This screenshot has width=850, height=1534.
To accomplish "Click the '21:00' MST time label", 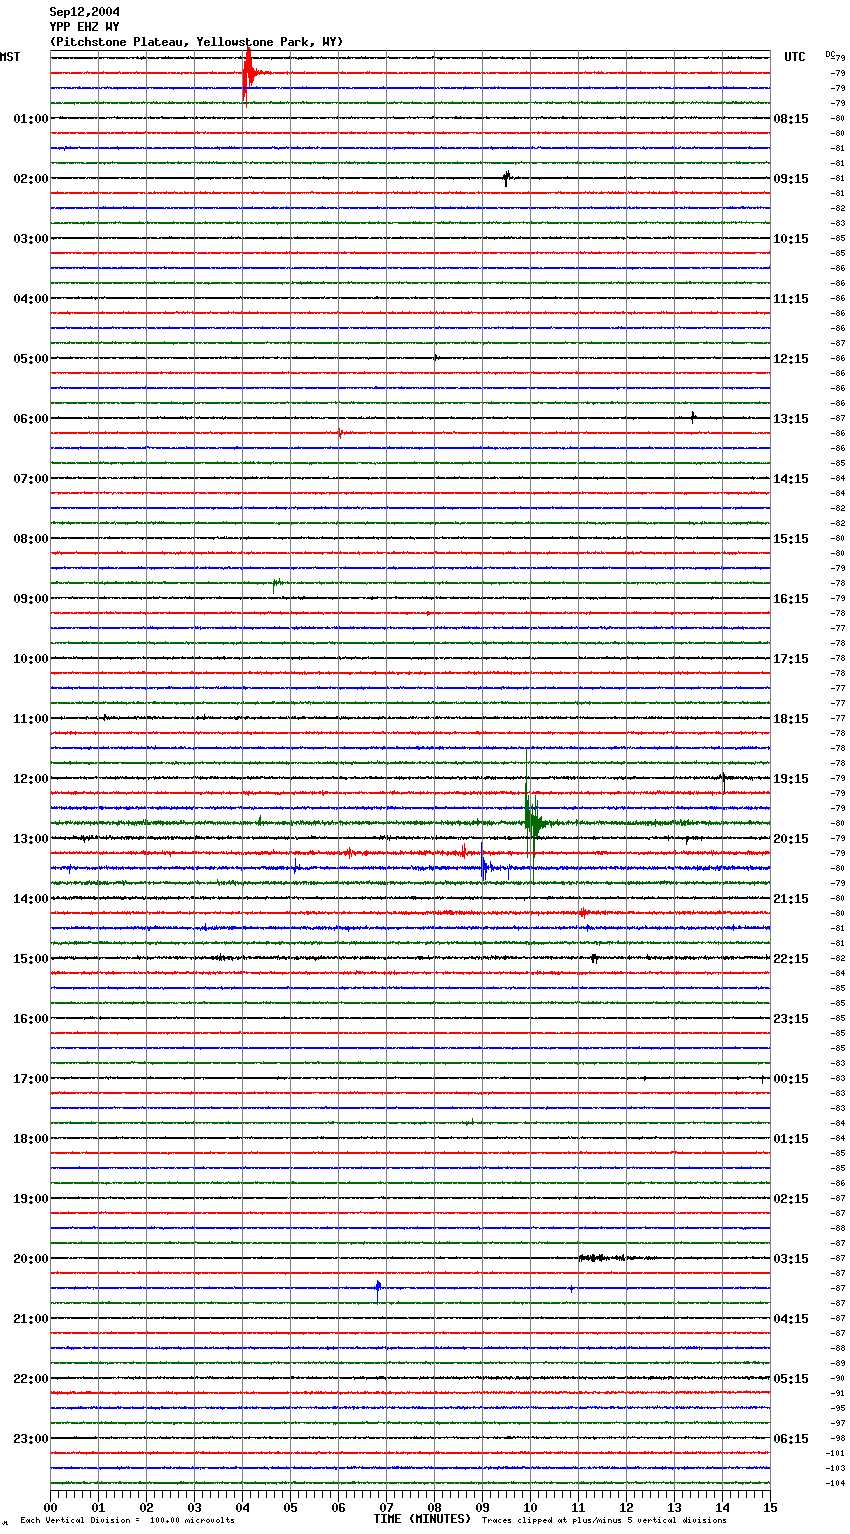I will [x=31, y=1319].
